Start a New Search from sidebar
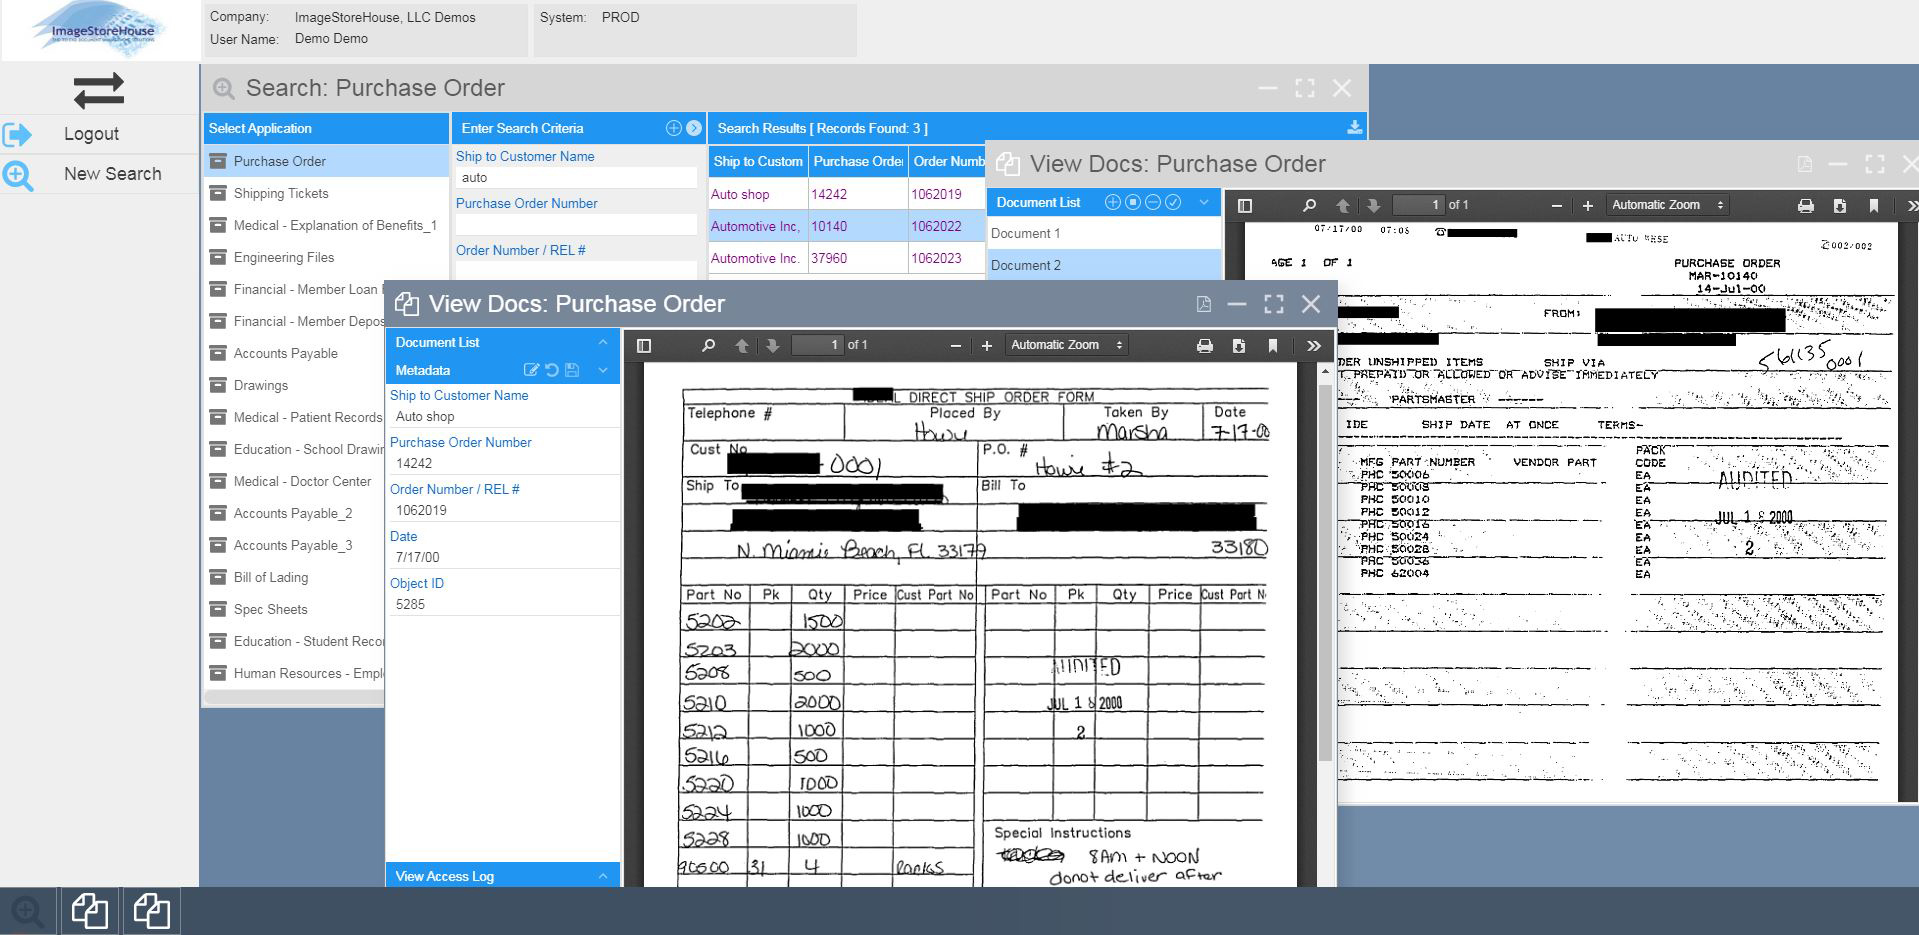This screenshot has width=1919, height=935. [113, 174]
